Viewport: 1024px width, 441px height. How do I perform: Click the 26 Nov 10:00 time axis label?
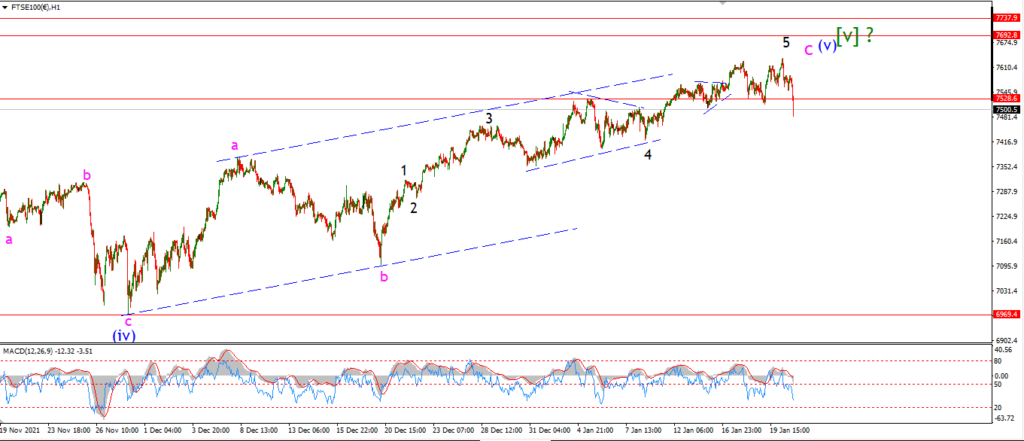(x=117, y=431)
